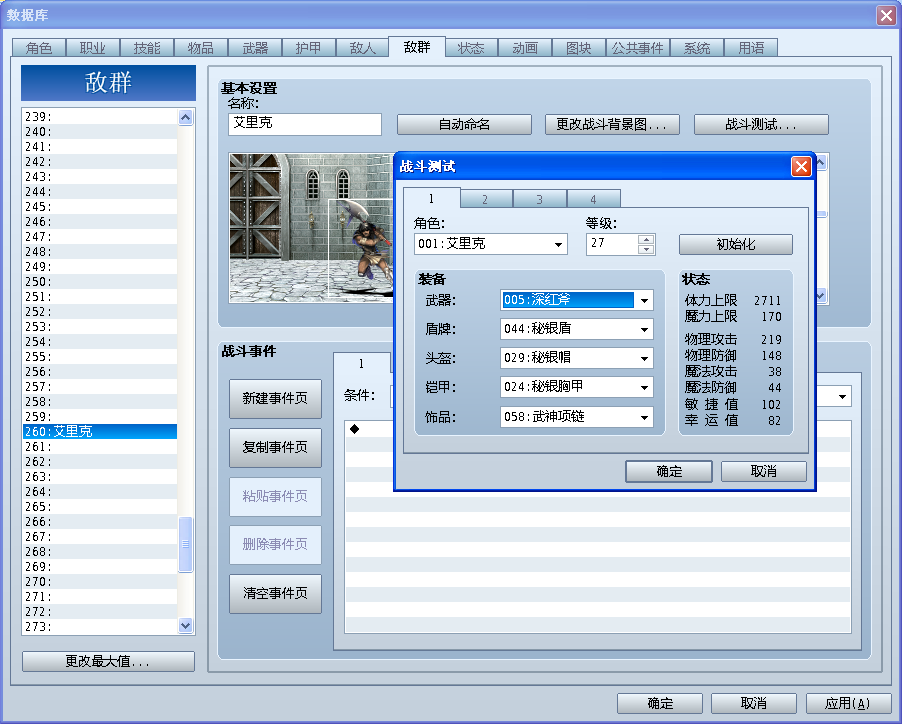Click the 等级 input field showing 27

coord(612,244)
